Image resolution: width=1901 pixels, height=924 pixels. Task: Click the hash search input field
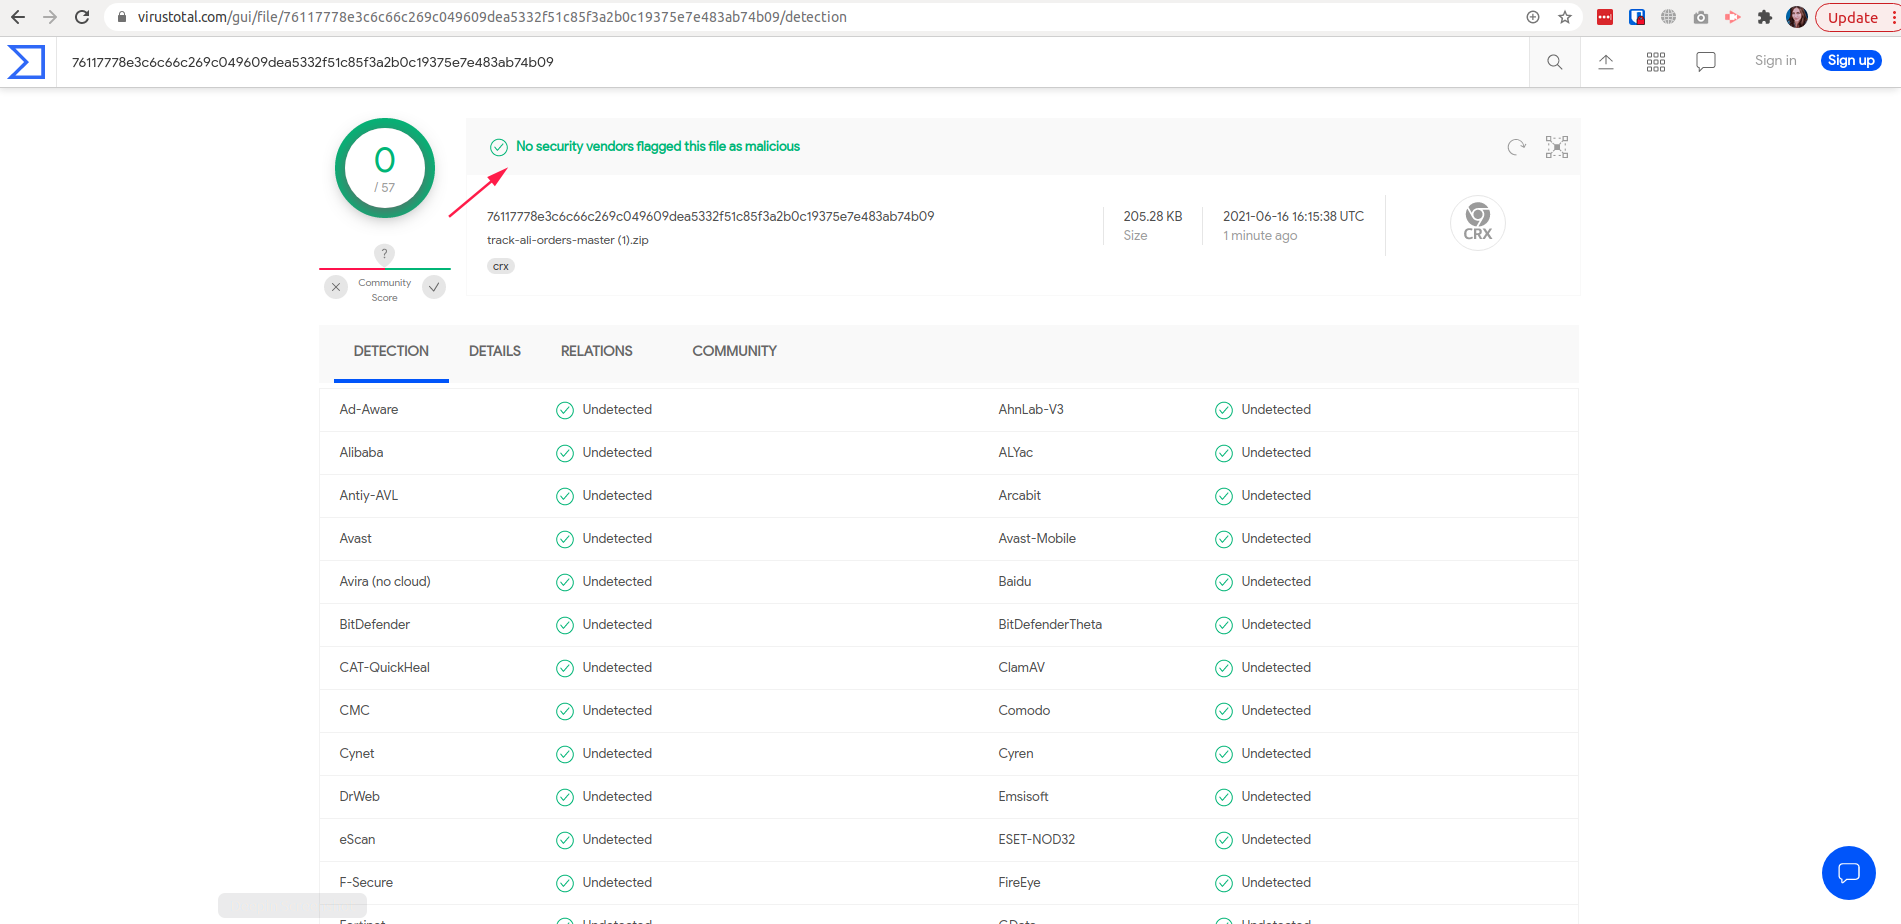[790, 62]
